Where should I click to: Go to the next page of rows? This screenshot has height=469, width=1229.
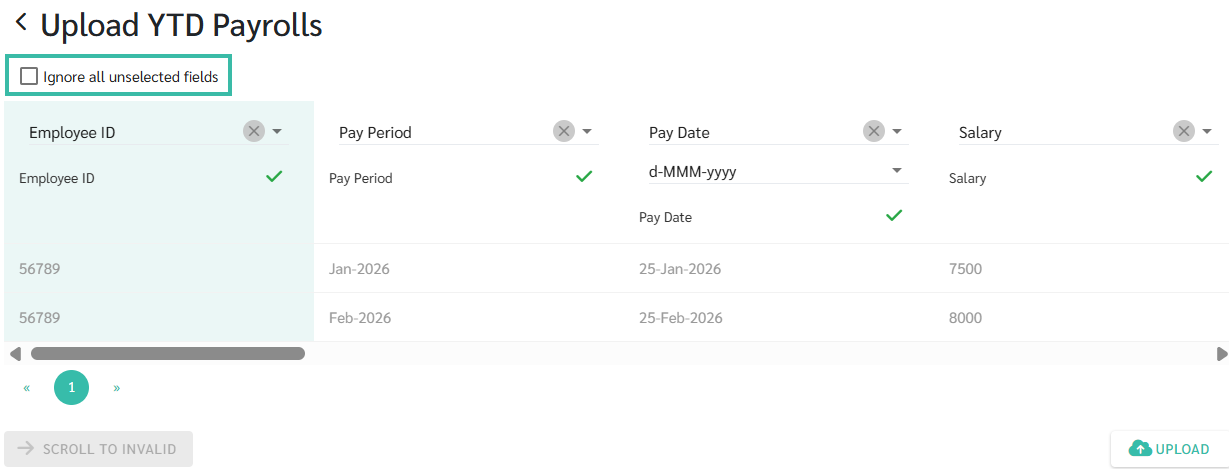pyautogui.click(x=117, y=387)
